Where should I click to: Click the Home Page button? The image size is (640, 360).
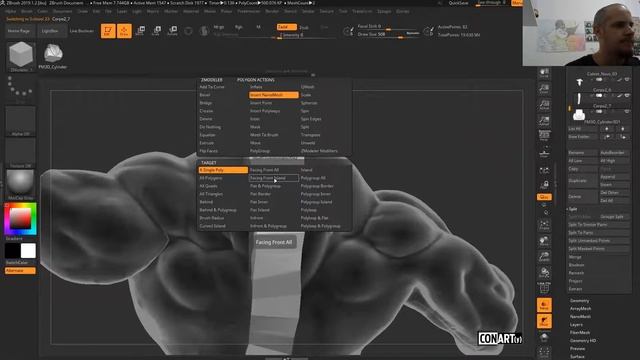19,31
